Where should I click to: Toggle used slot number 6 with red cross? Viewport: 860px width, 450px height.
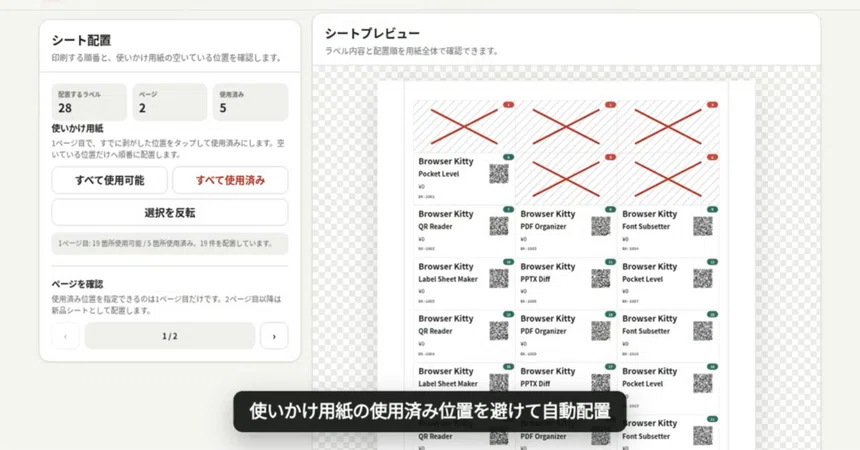[x=668, y=179]
